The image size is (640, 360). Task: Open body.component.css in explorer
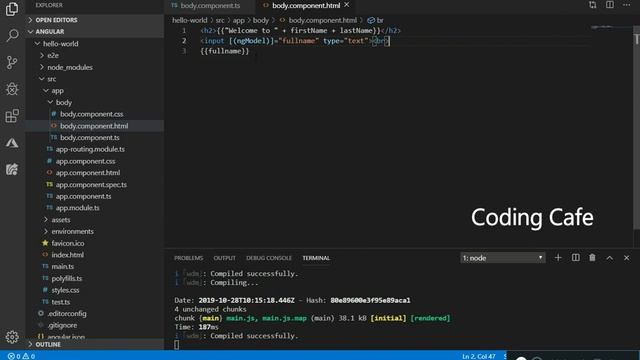click(x=95, y=114)
